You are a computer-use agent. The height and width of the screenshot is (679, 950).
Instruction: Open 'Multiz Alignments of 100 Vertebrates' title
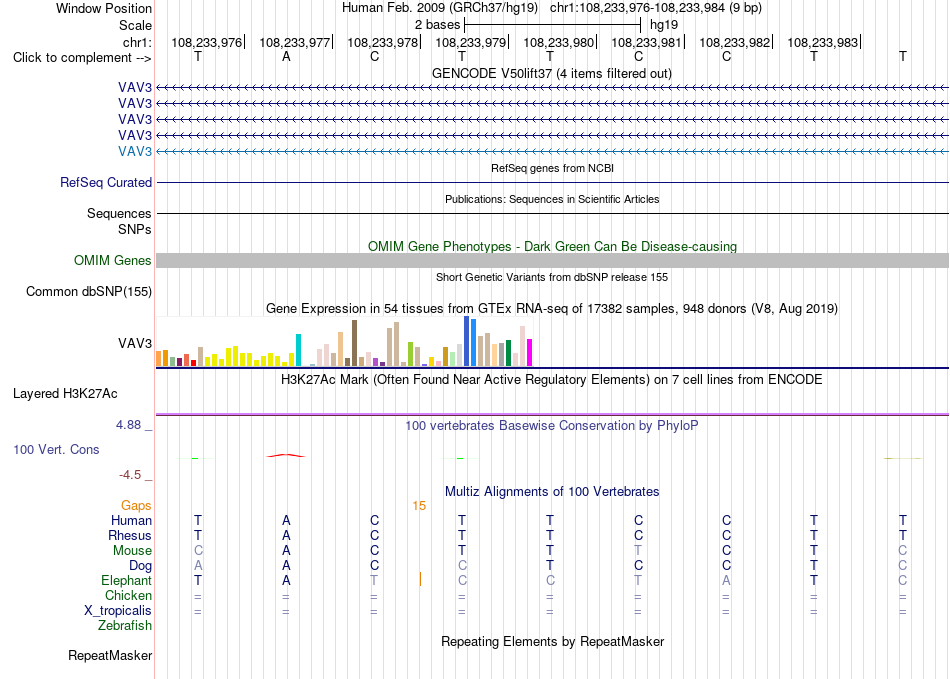coord(552,492)
